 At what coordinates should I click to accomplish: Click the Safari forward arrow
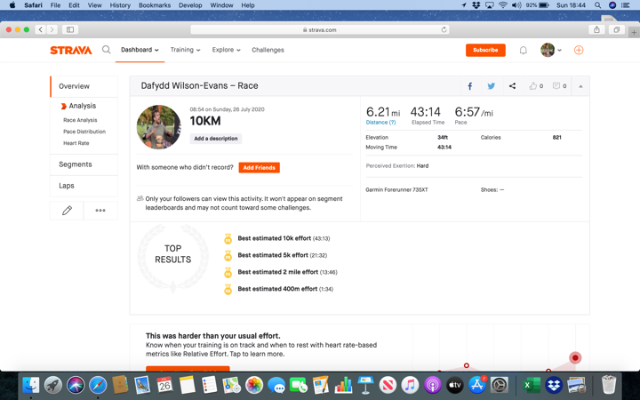pyautogui.click(x=52, y=29)
